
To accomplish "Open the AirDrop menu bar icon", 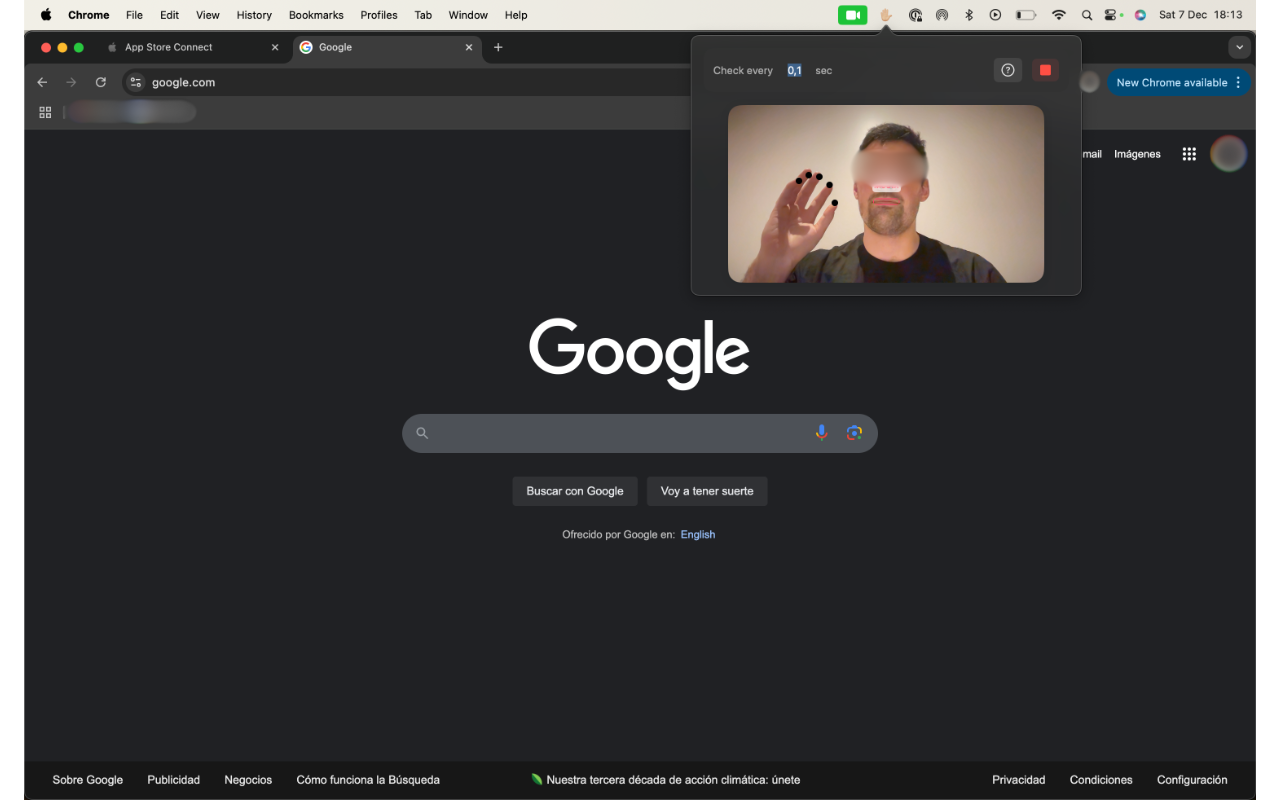I will pos(942,15).
